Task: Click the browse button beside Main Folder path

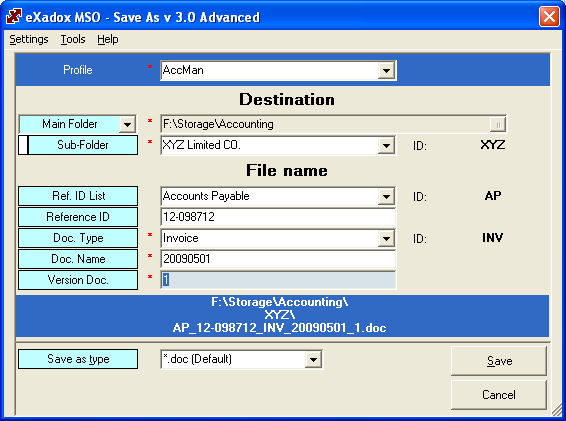Action: click(x=498, y=125)
